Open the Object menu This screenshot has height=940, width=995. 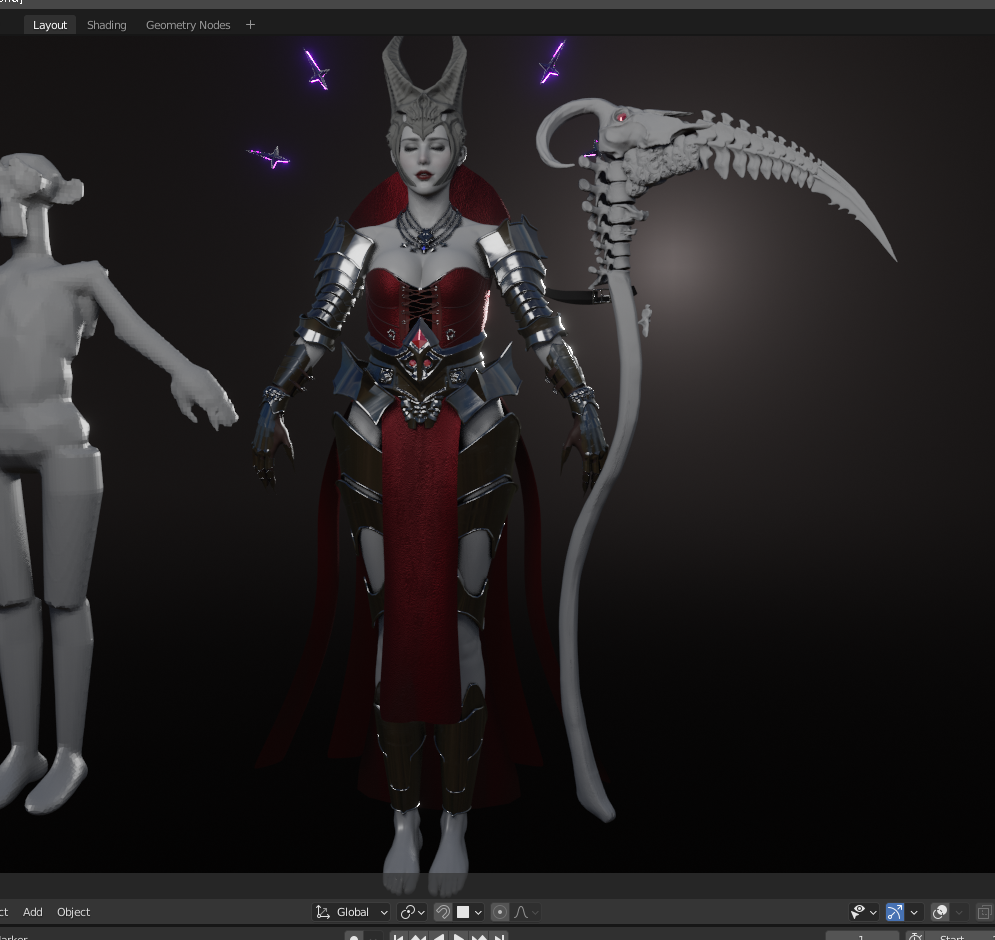tap(74, 912)
